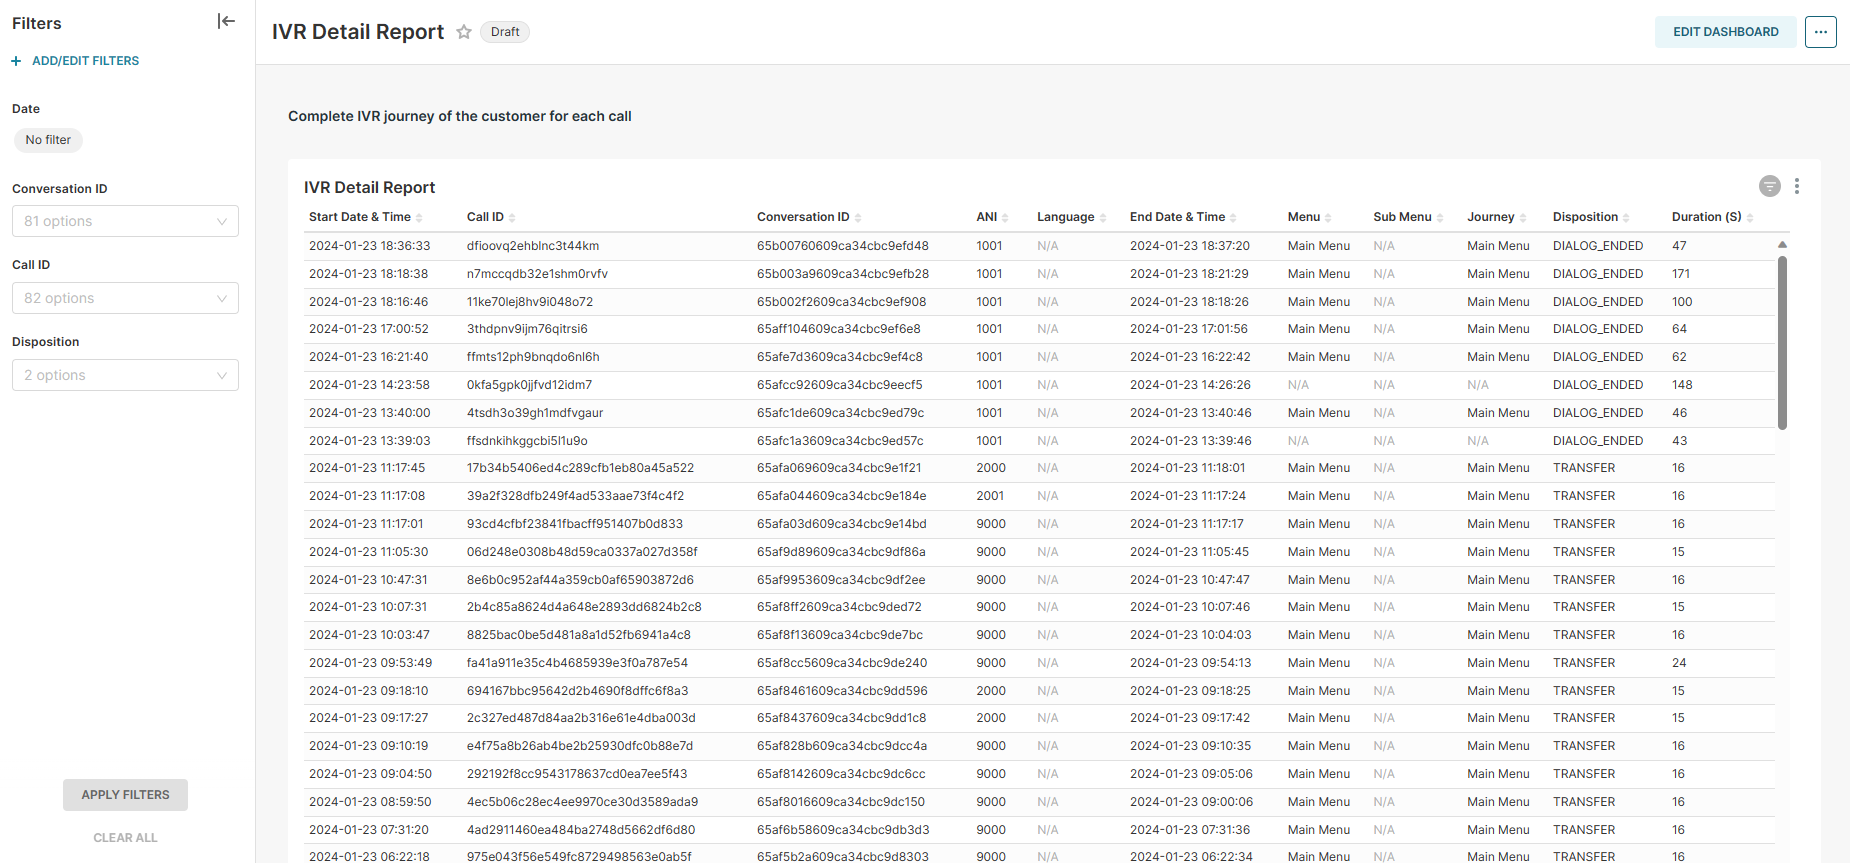Sort table by Disposition column header
This screenshot has width=1850, height=863.
[1585, 217]
